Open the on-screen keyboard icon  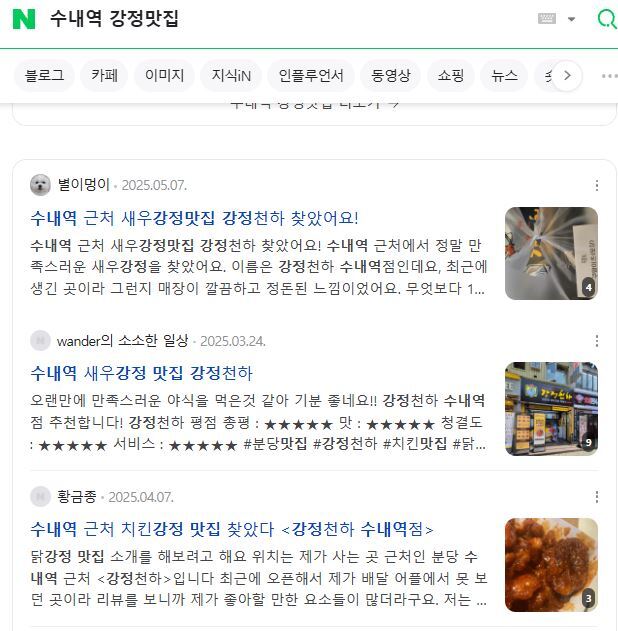pyautogui.click(x=547, y=19)
